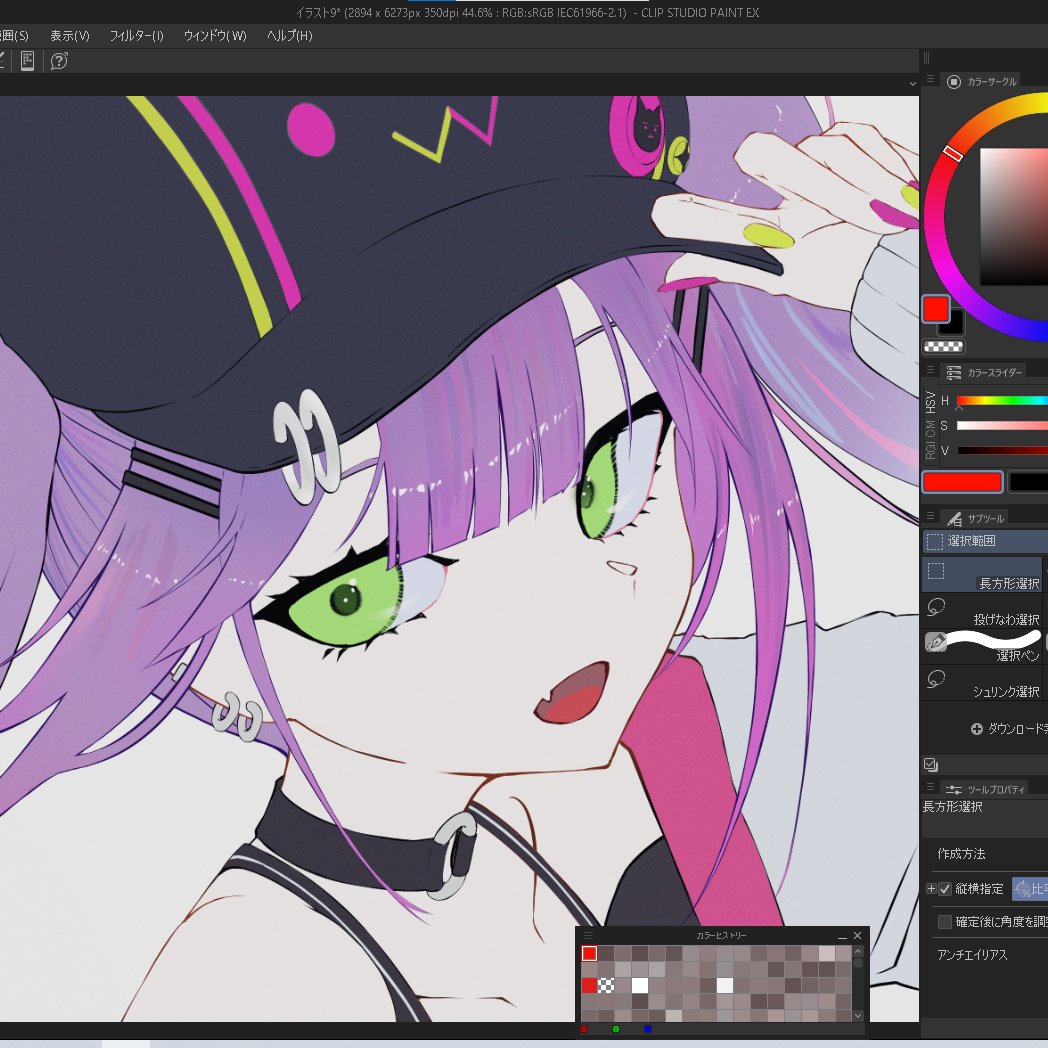Select the RGB color mode tab
1048x1048 pixels.
(930, 449)
